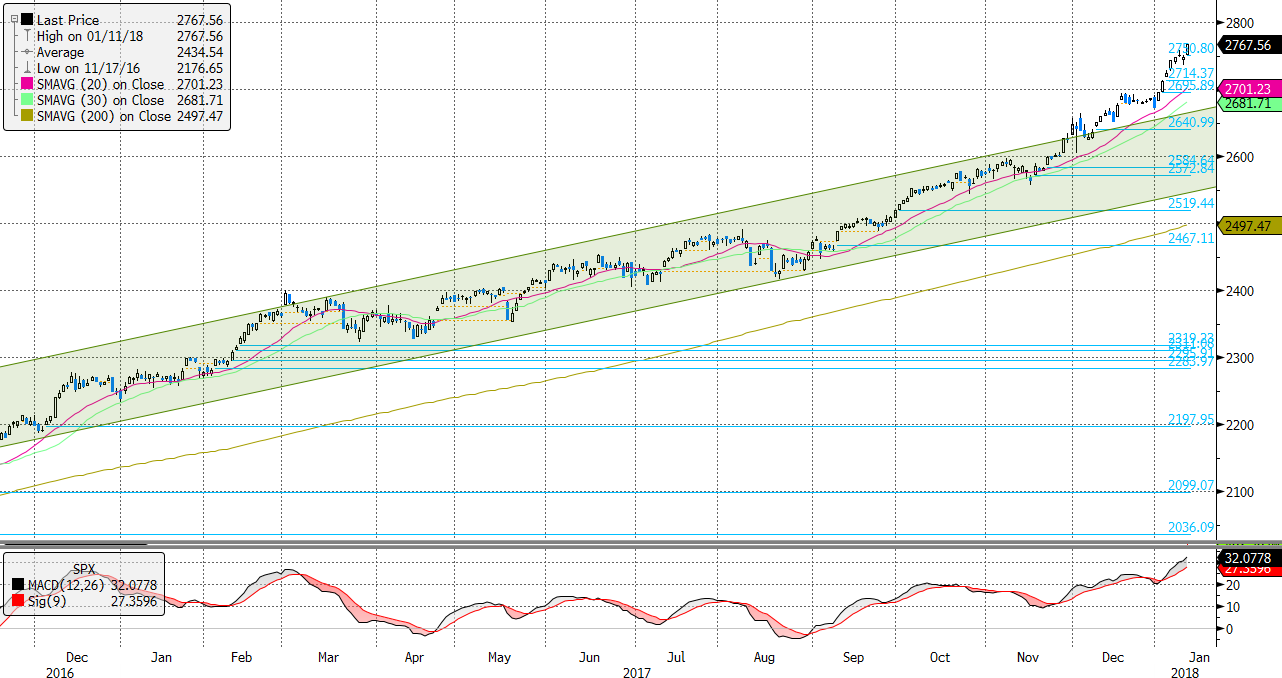This screenshot has width=1282, height=678.
Task: Click the 'Jun' x-axis month label
Action: (590, 658)
